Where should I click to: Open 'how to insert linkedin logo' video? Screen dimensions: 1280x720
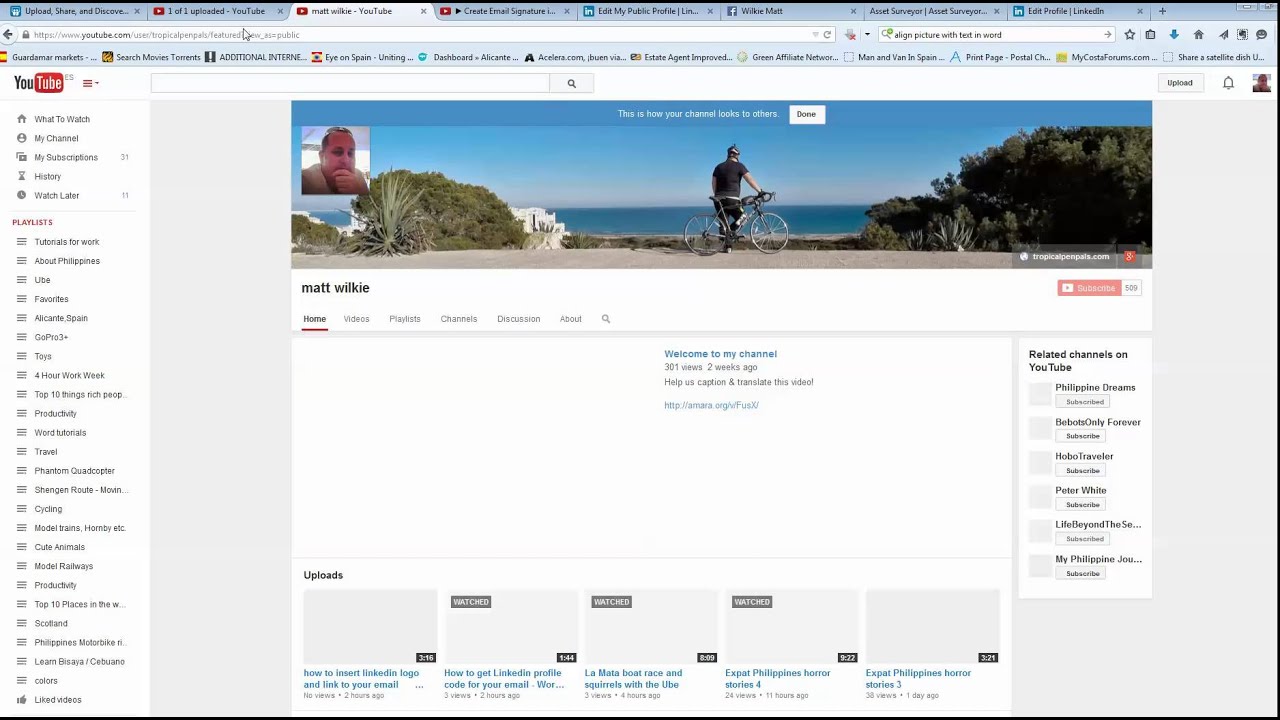(364, 679)
